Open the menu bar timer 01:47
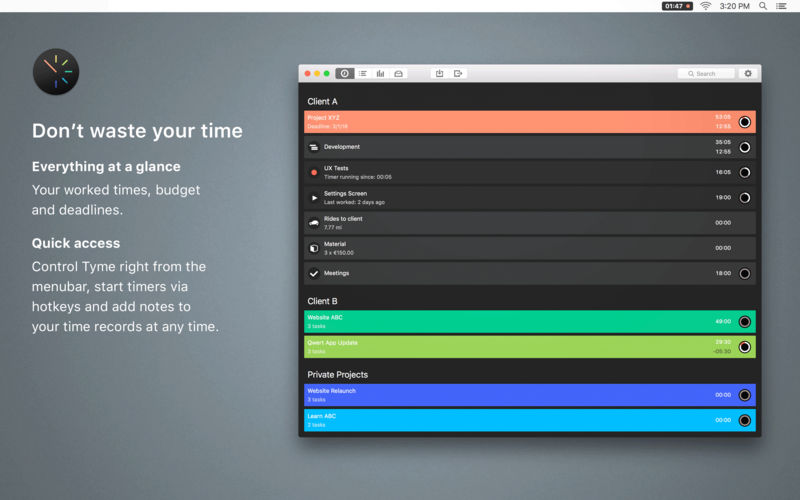The width and height of the screenshot is (800, 500). point(677,6)
